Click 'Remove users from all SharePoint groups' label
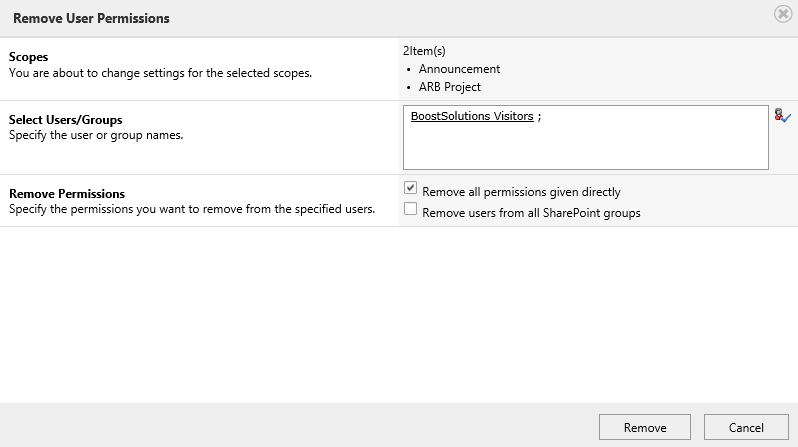798x447 pixels. click(x=531, y=213)
